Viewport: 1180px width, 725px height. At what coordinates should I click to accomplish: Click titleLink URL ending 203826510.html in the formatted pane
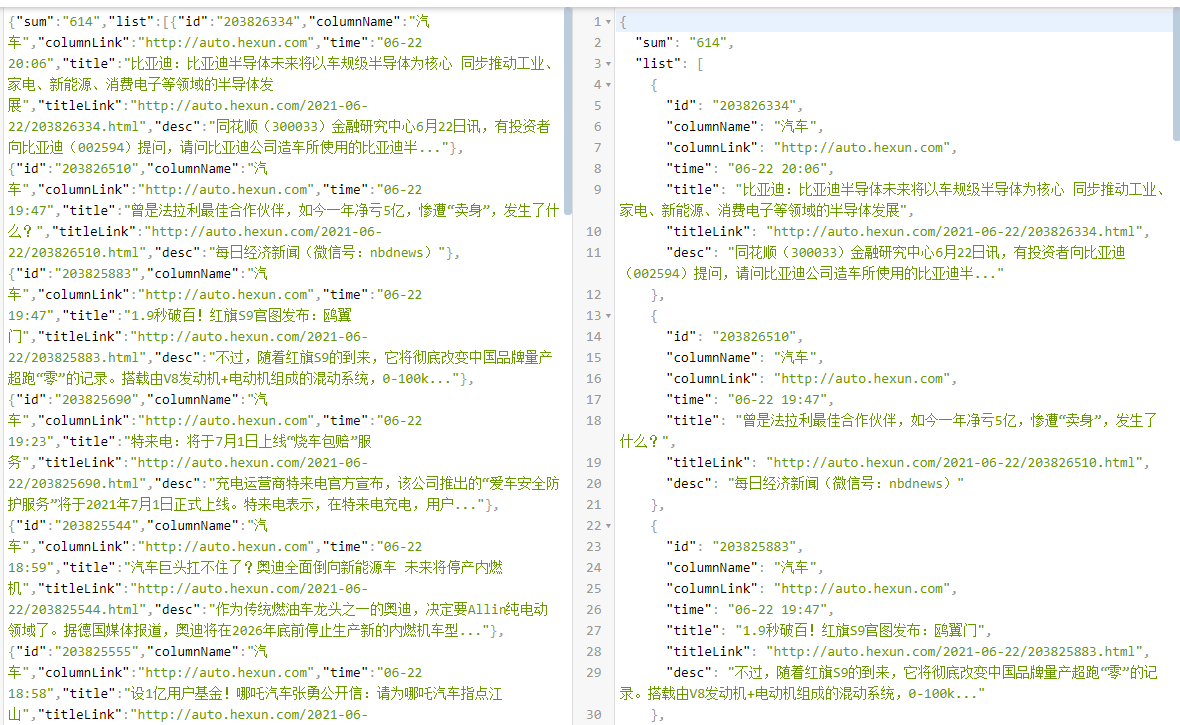(x=954, y=463)
